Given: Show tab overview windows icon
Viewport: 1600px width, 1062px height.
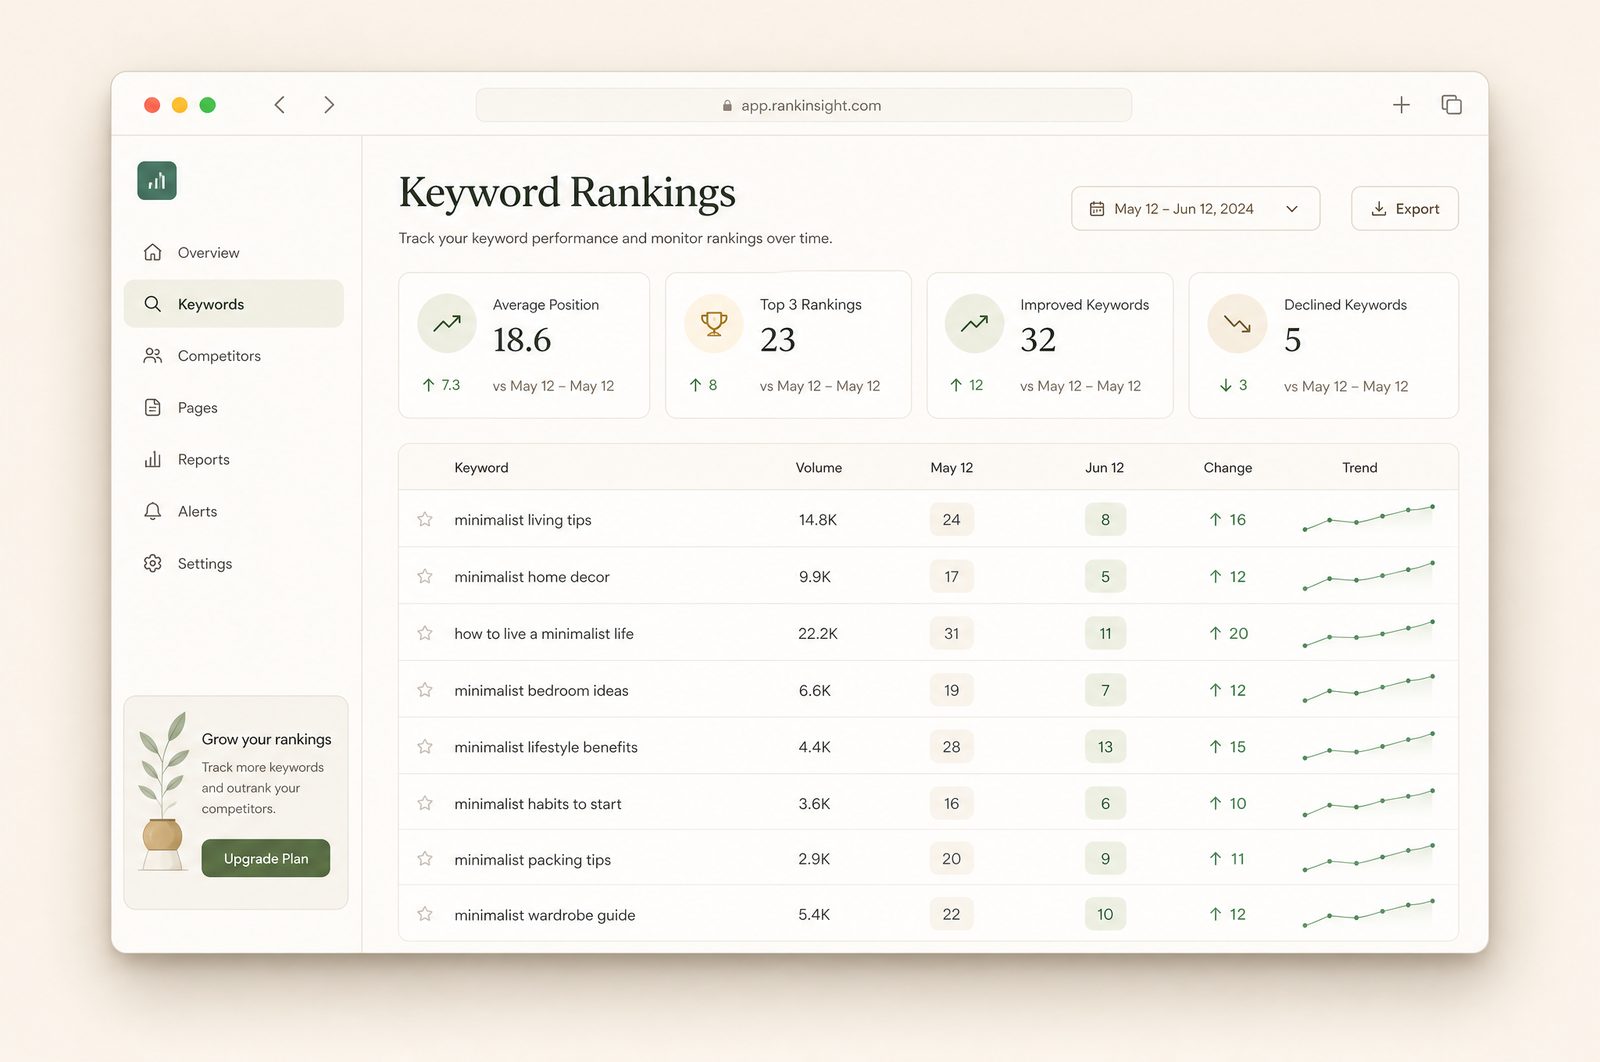Looking at the screenshot, I should click(x=1451, y=105).
